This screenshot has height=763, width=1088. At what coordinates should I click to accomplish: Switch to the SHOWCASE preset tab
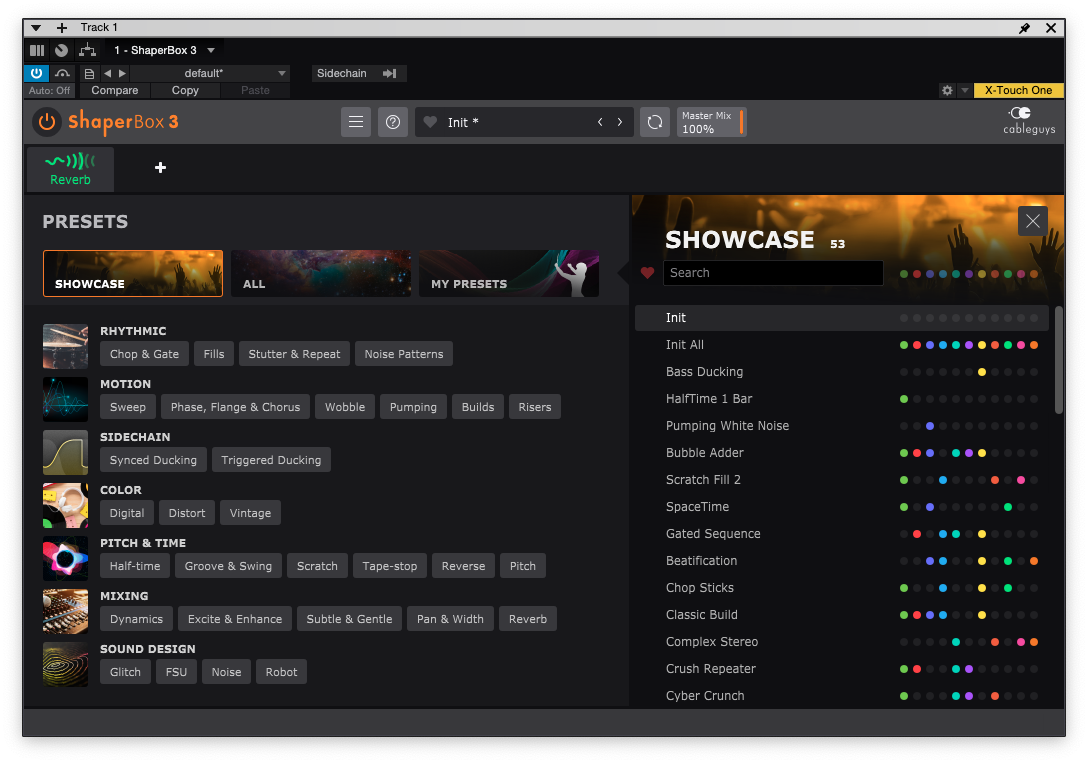[x=133, y=273]
